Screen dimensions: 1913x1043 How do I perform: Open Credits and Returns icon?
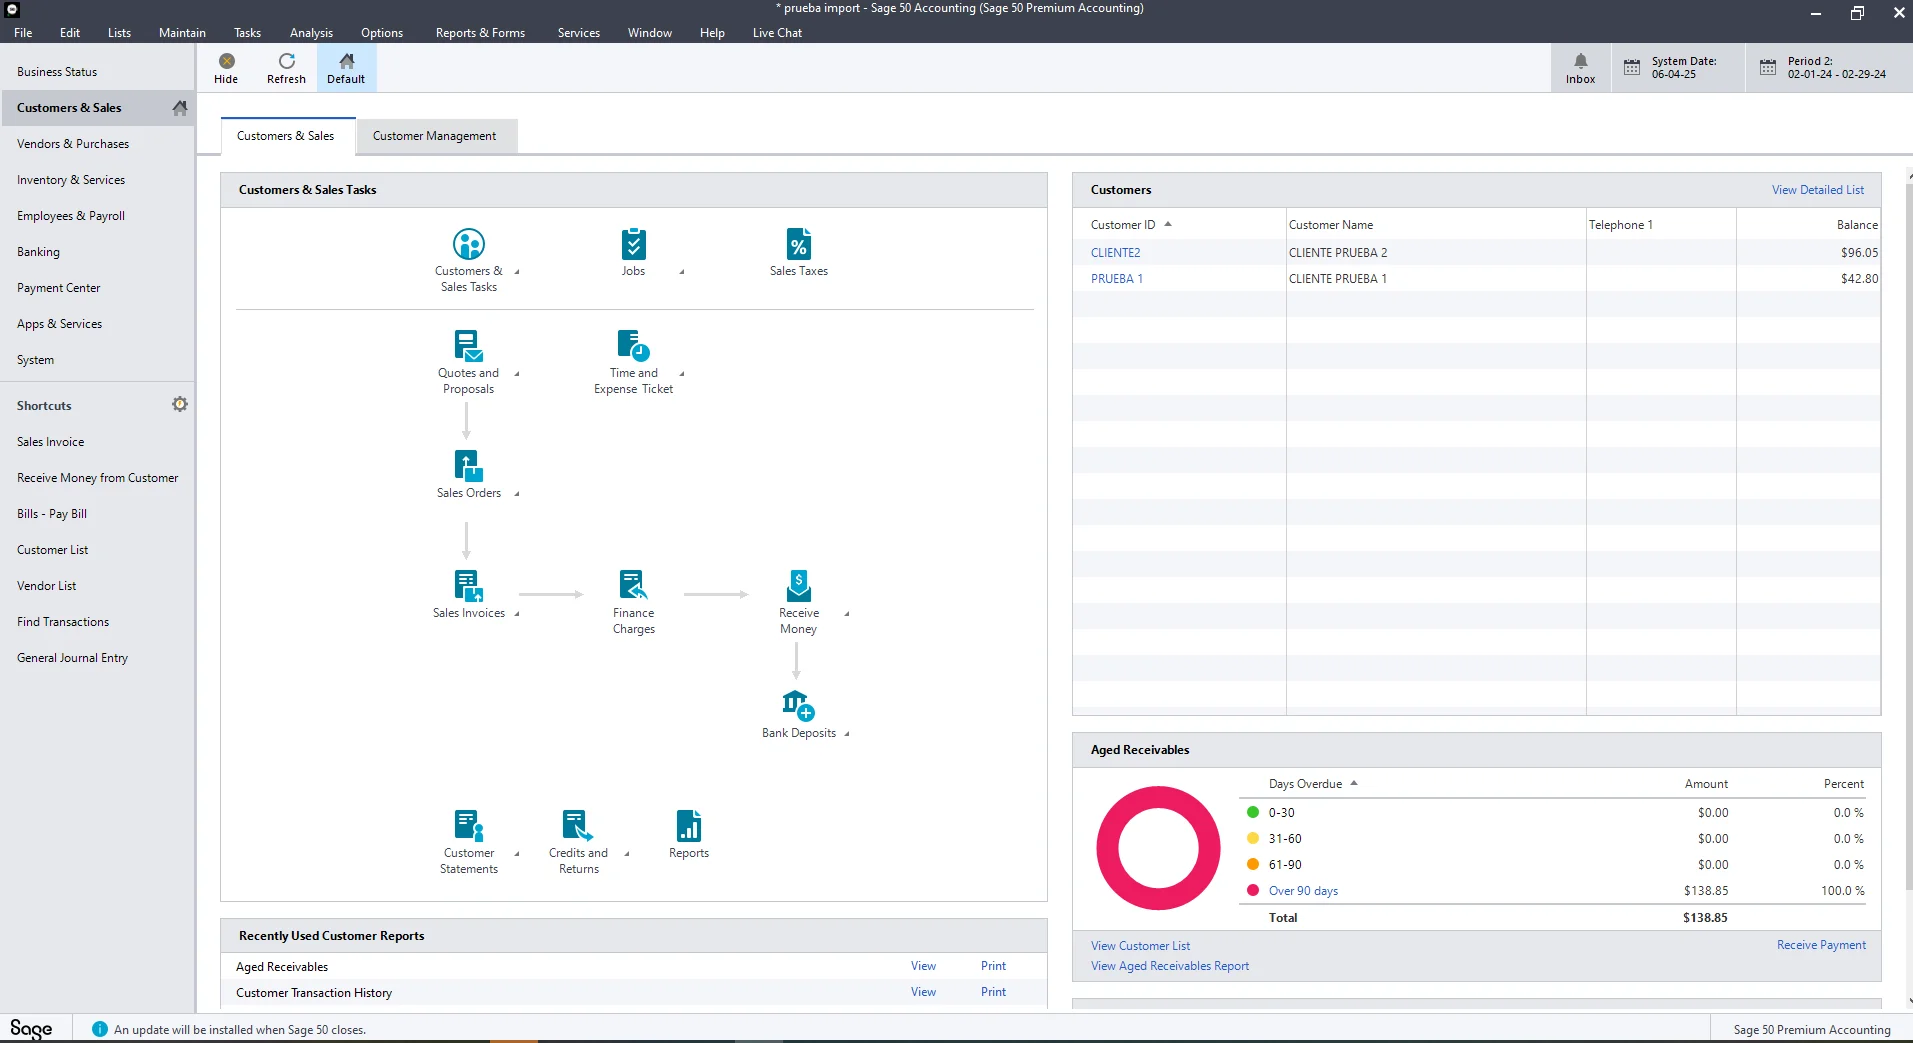578,826
